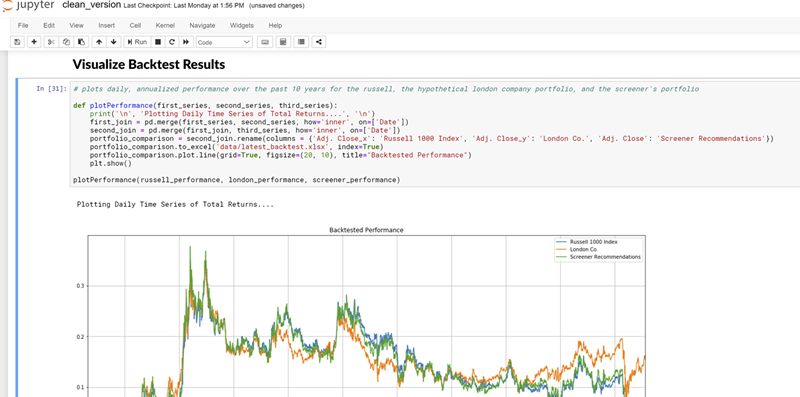Click the Jupyter logo
The width and height of the screenshot is (800, 397).
tap(28, 5)
